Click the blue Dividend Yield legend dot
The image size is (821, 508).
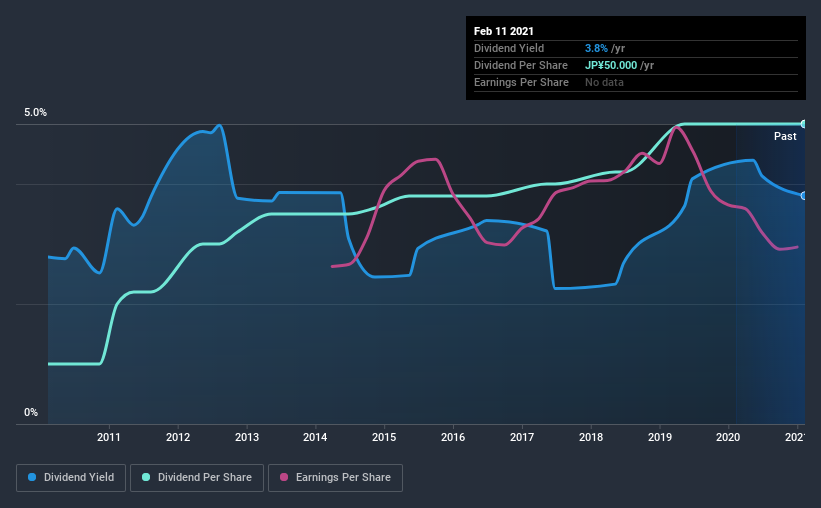pos(32,477)
